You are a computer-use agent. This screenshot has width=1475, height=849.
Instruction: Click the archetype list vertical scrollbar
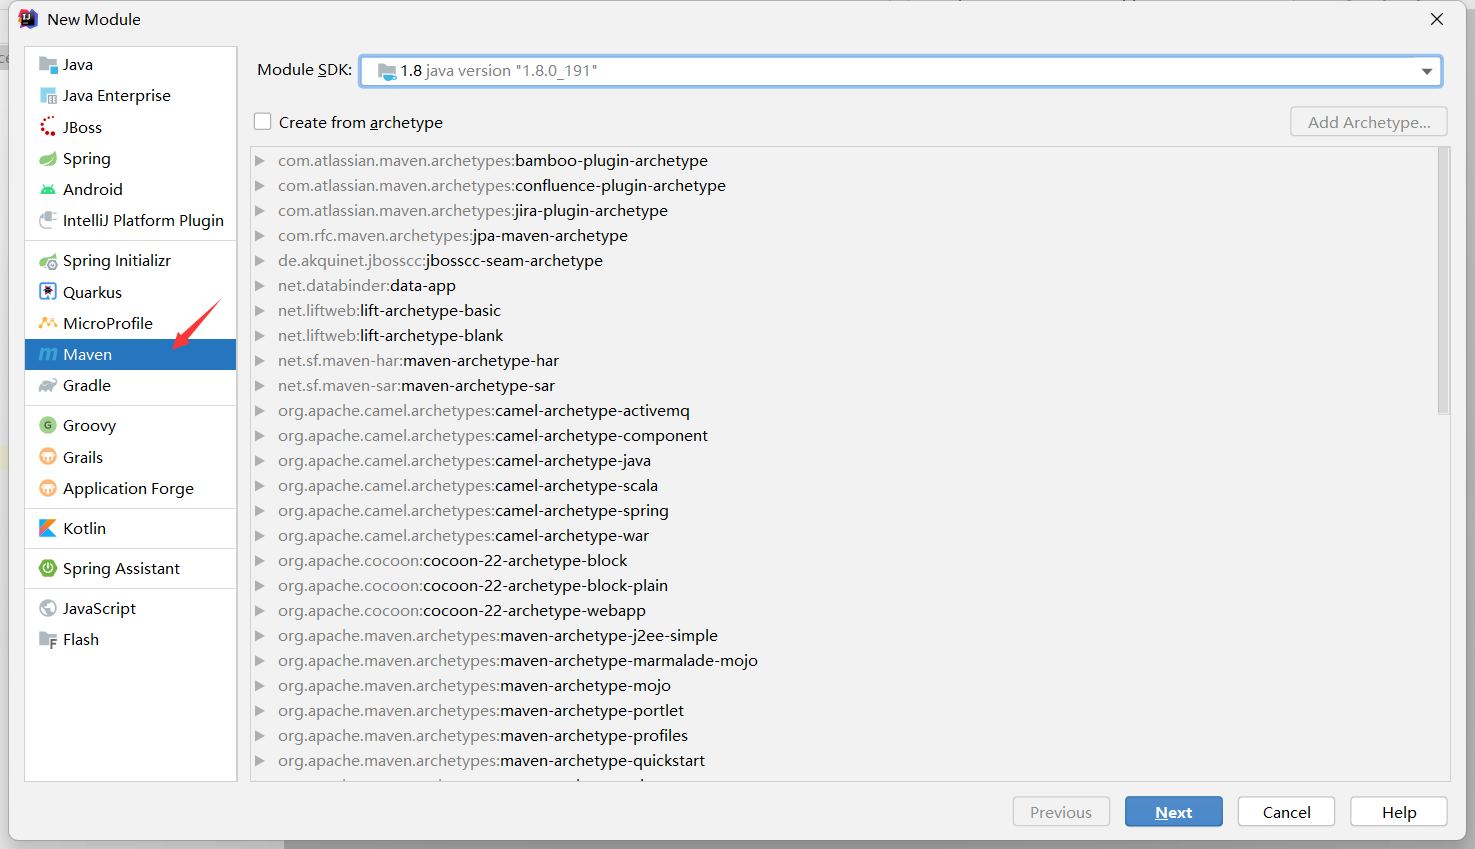[1443, 281]
